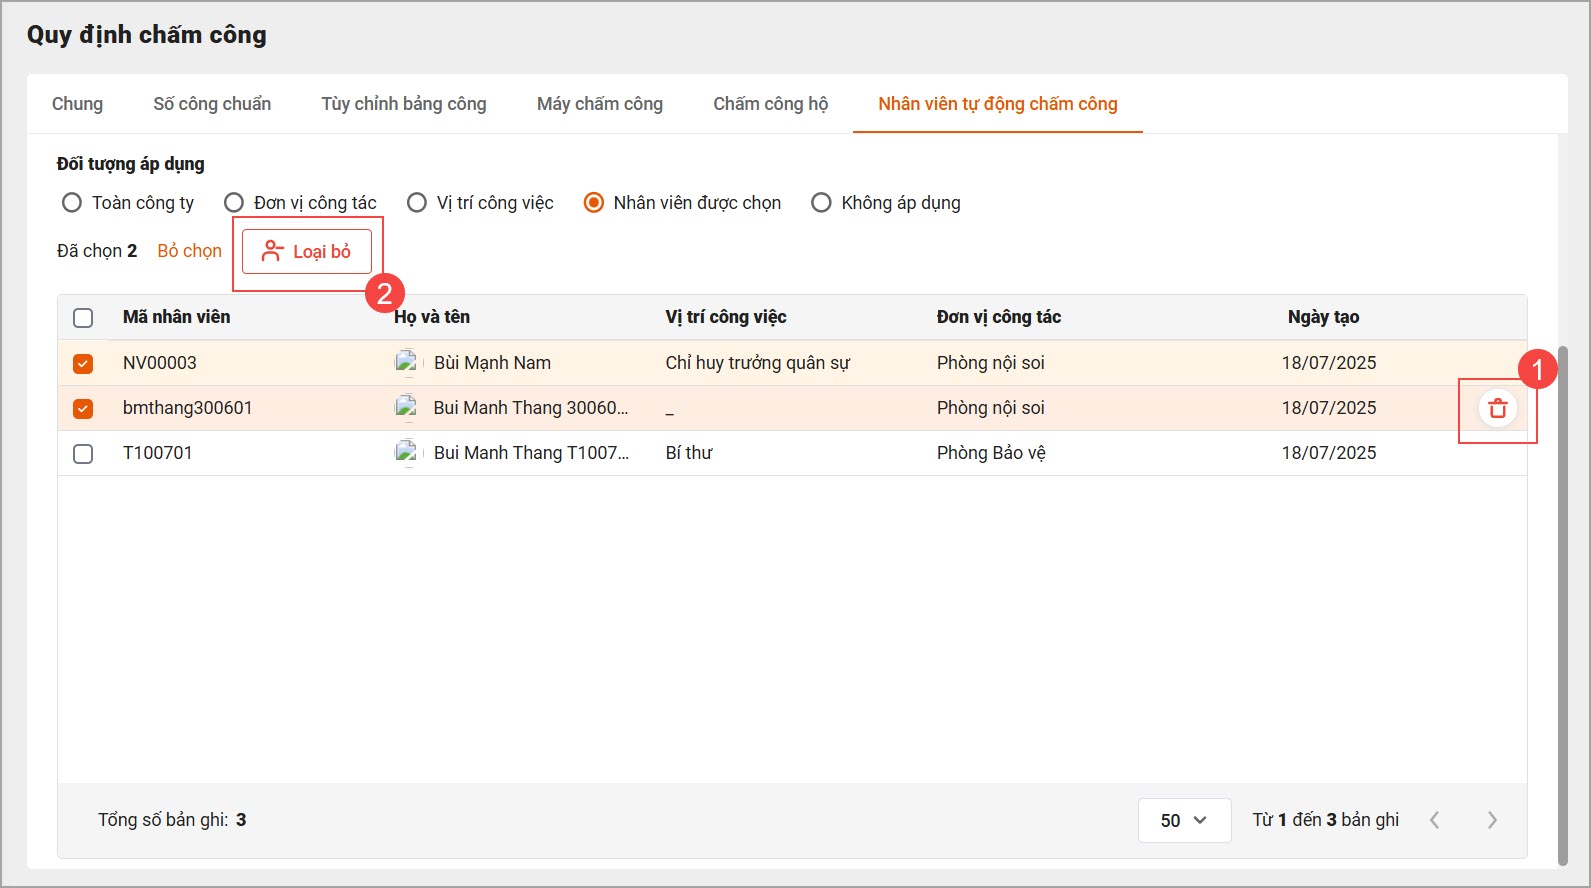Viewport: 1591px width, 888px height.
Task: Uncheck the bmthang300601 row checkbox
Action: 83,408
